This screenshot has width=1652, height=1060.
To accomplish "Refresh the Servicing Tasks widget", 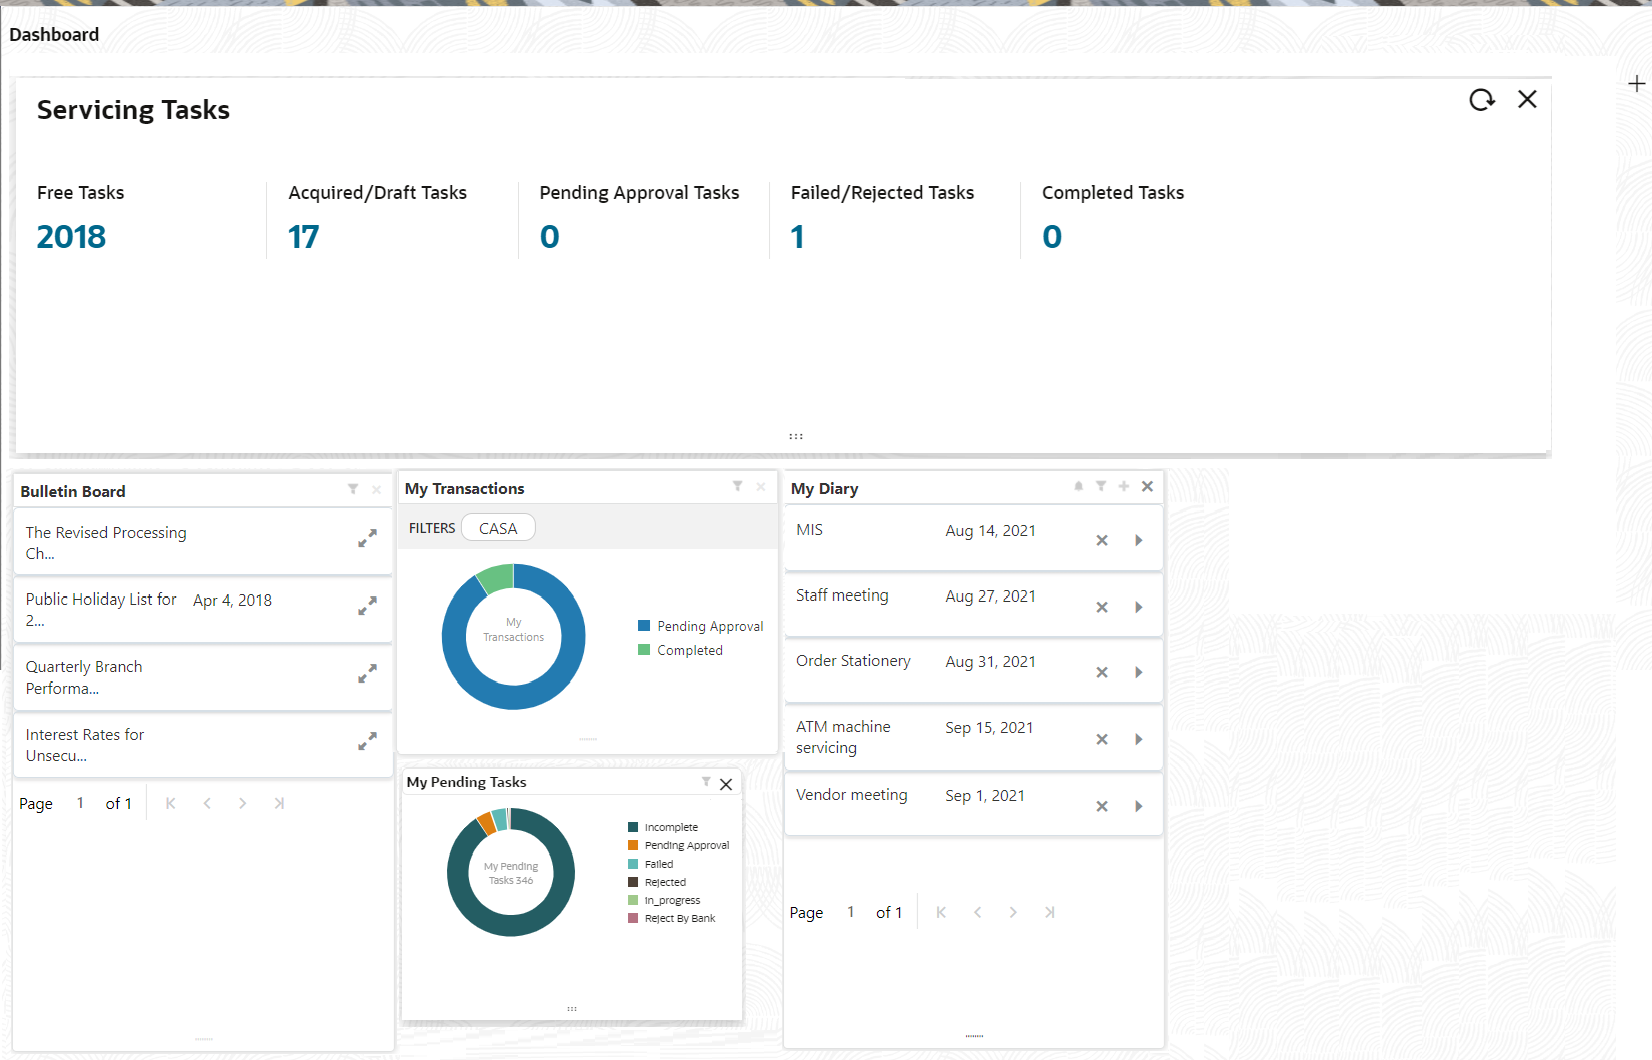I will pos(1481,100).
